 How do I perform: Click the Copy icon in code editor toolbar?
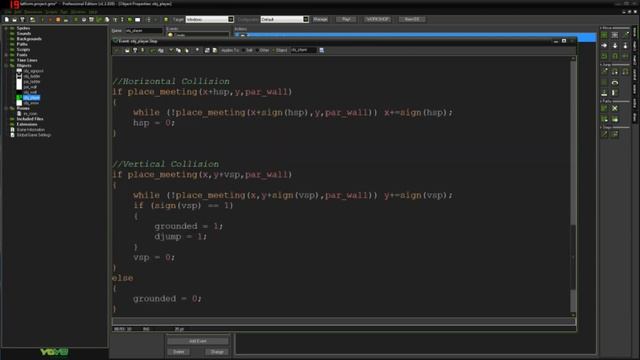pyautogui.click(x=178, y=50)
